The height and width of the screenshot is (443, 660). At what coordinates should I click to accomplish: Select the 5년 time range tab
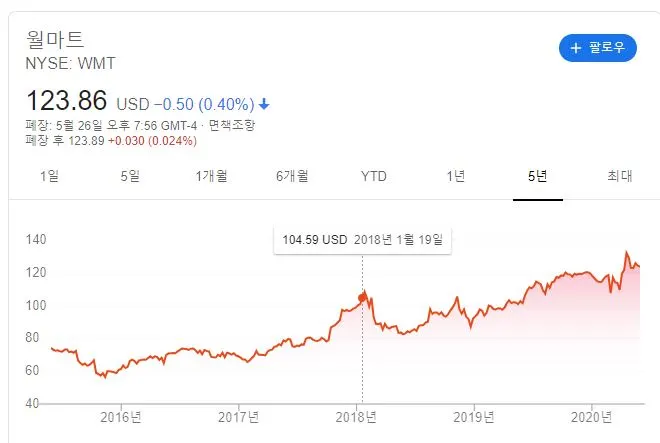click(x=538, y=176)
